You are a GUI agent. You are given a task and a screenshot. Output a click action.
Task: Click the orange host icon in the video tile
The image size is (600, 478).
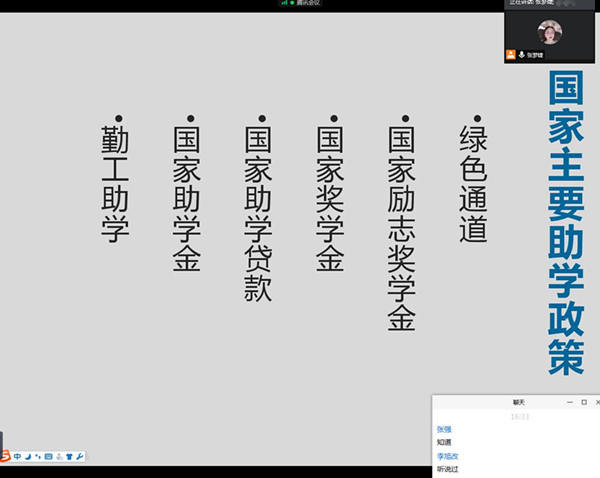click(511, 55)
